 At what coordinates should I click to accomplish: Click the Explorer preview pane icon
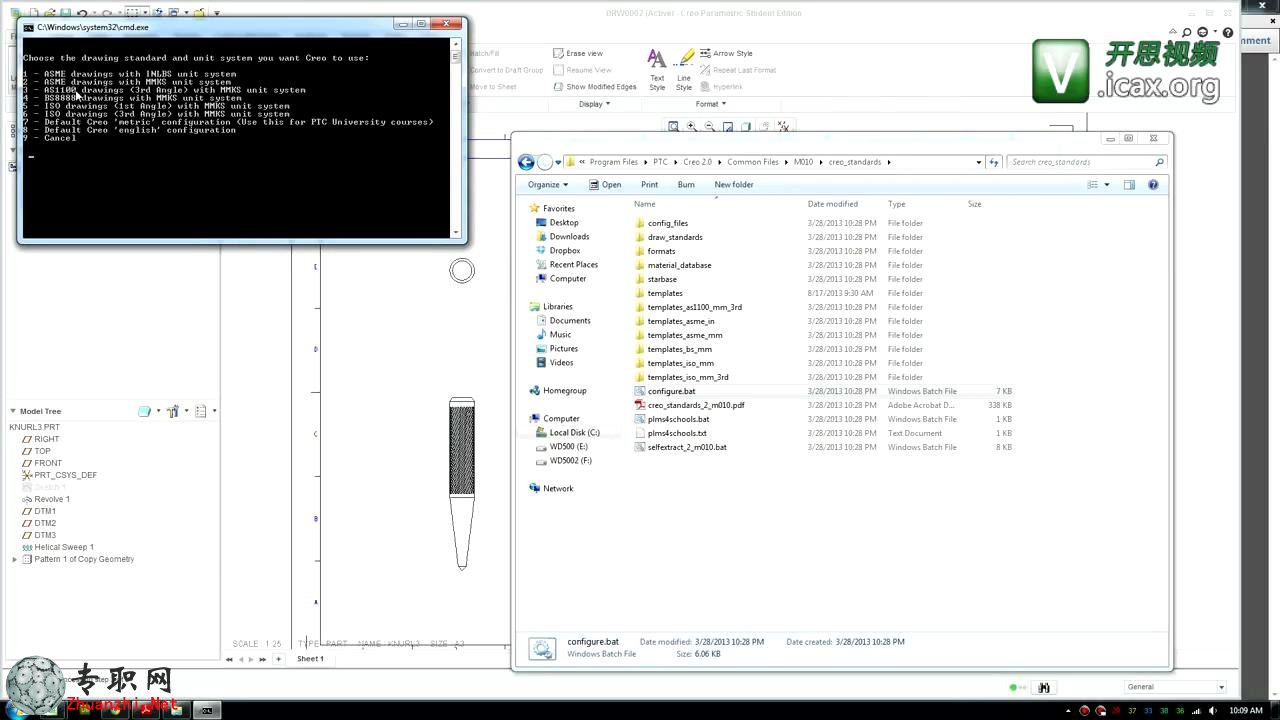(1129, 185)
